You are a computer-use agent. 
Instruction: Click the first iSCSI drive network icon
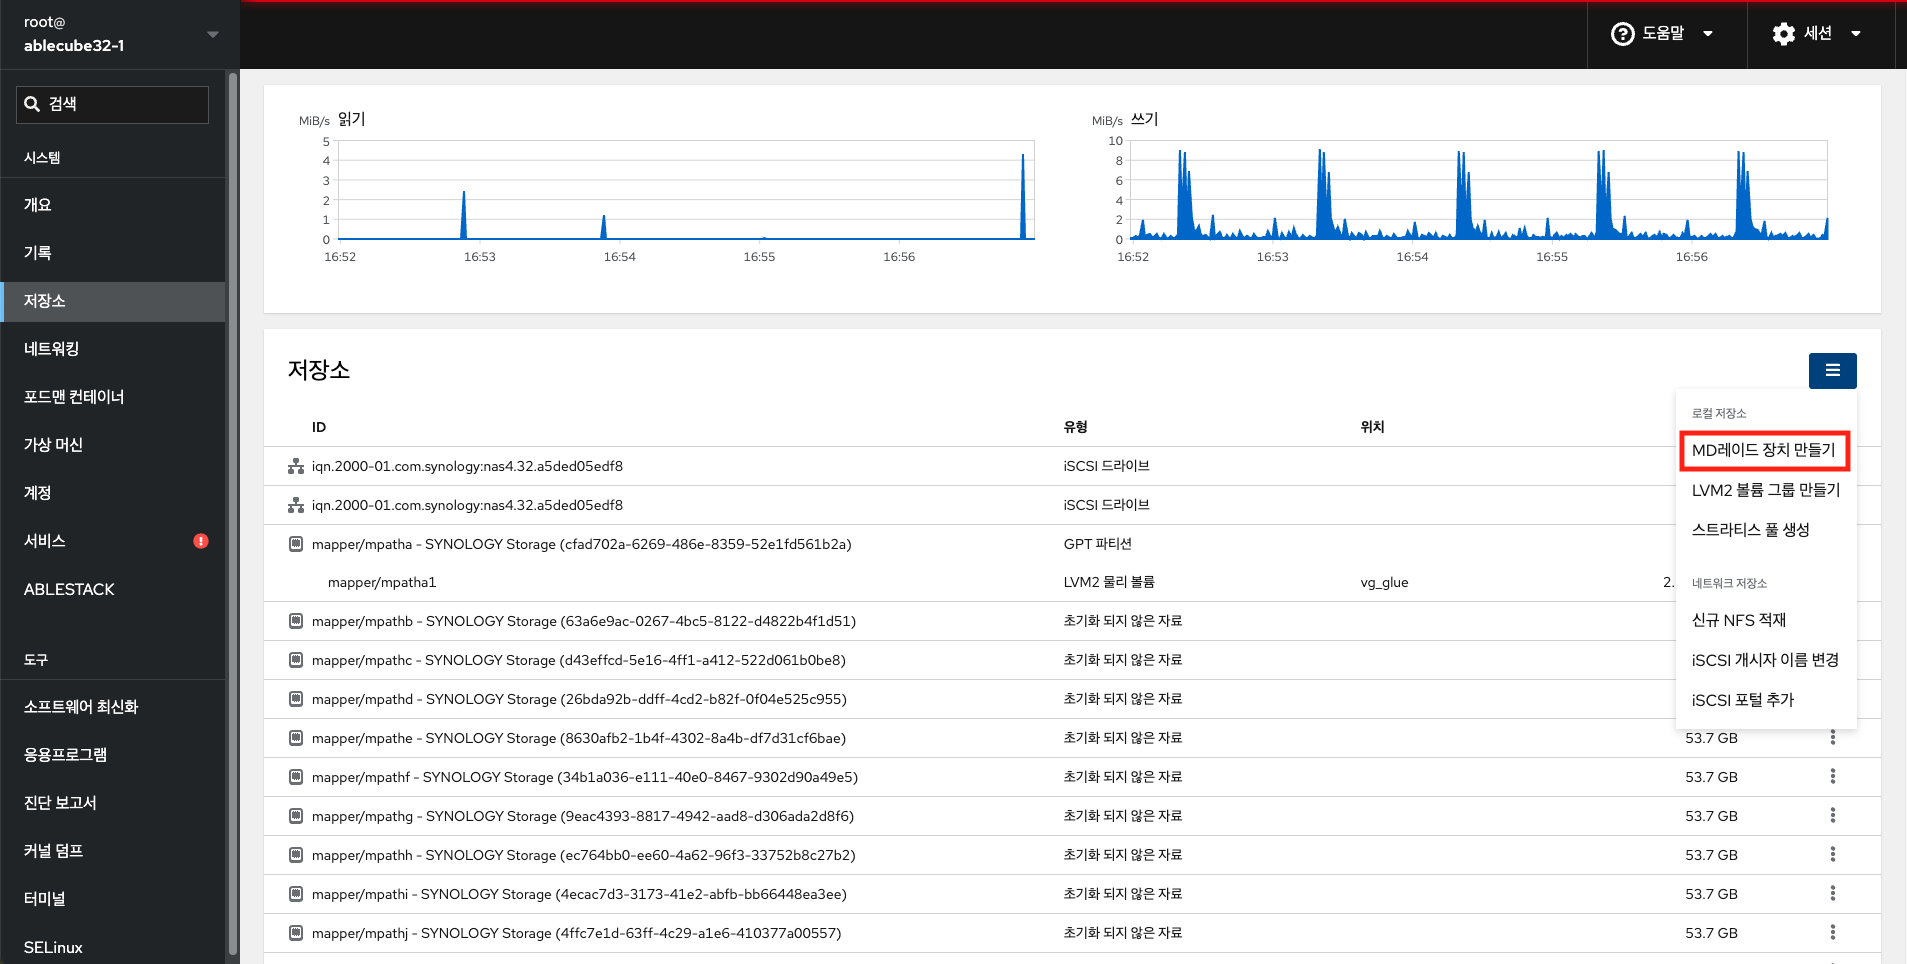296,466
